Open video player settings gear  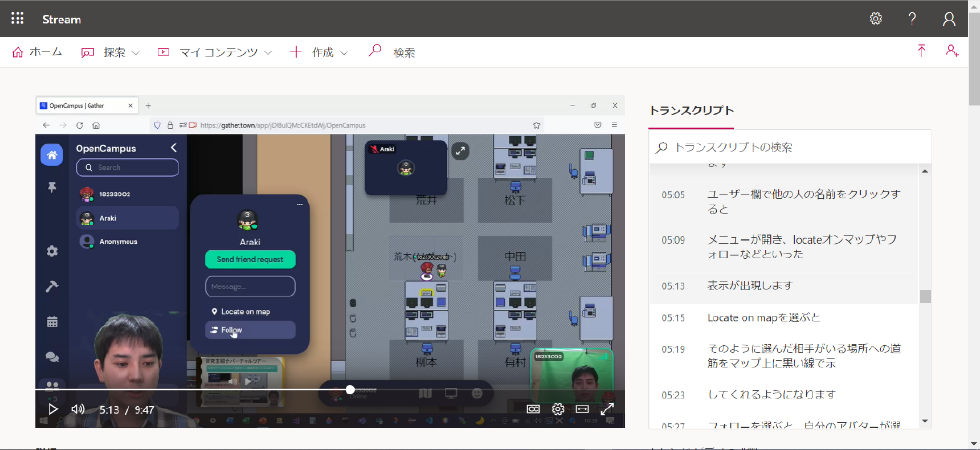coord(558,409)
